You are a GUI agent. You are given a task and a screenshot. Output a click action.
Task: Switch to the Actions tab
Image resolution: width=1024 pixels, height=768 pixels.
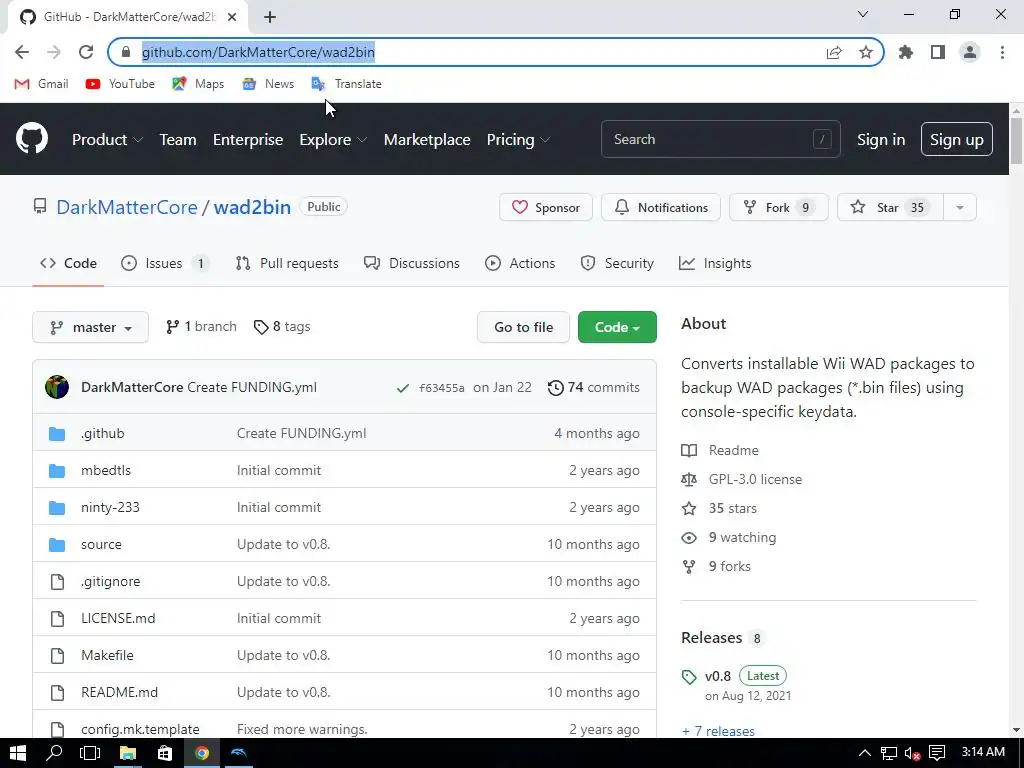520,263
